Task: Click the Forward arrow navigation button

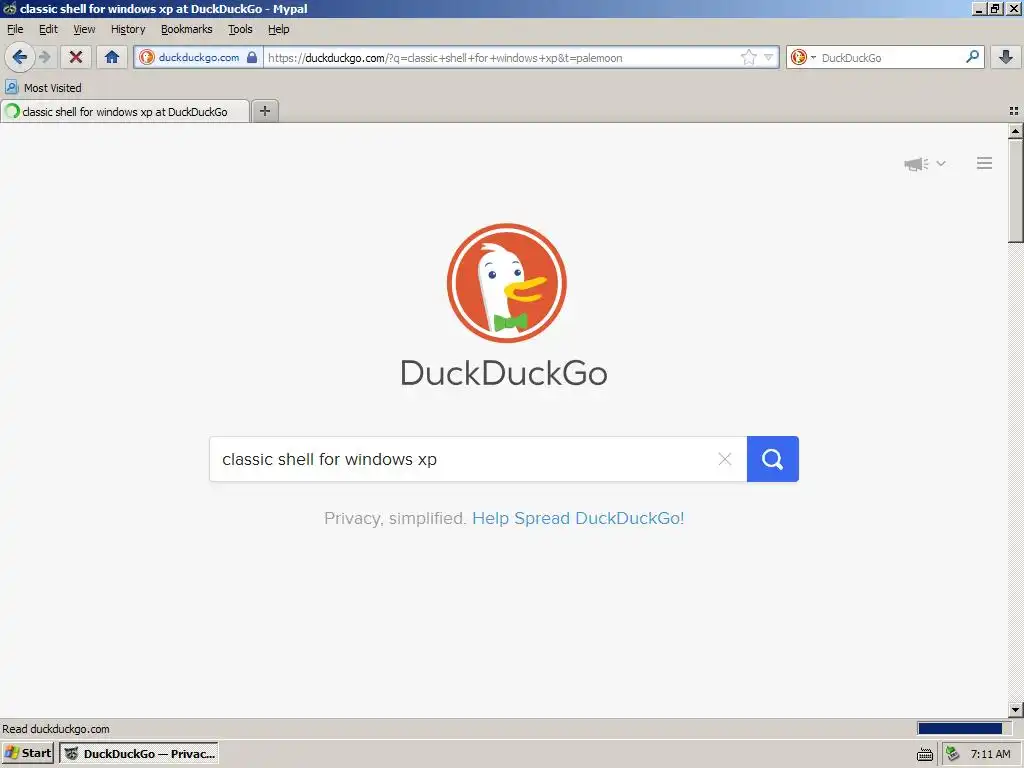Action: click(x=44, y=57)
